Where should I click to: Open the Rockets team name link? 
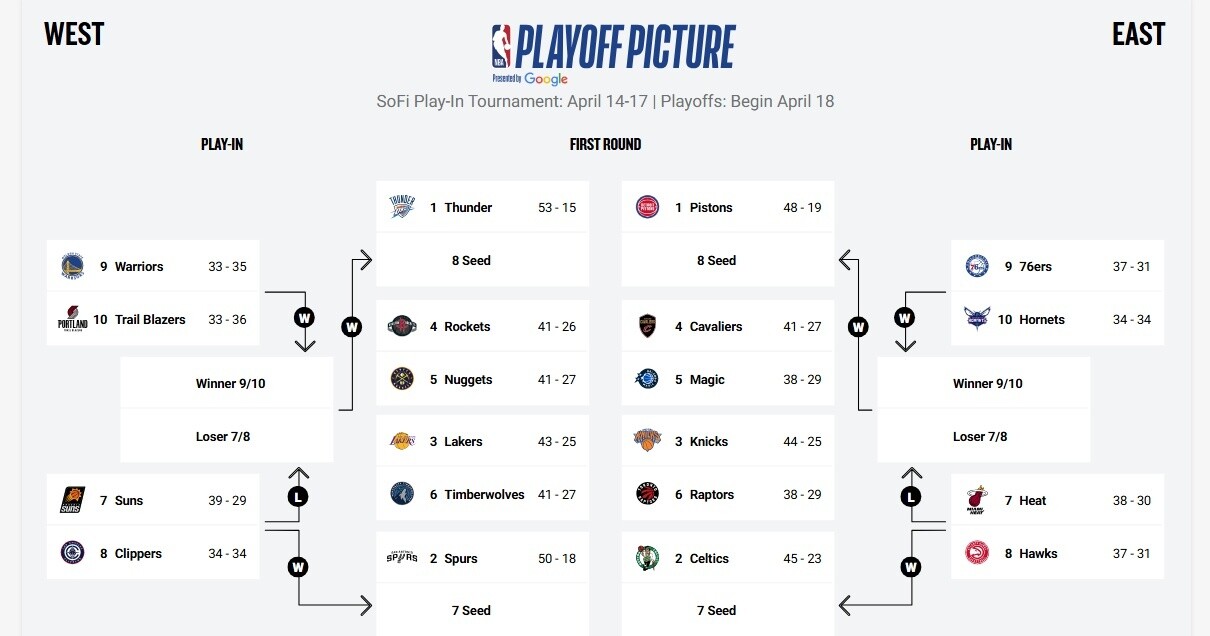(467, 326)
